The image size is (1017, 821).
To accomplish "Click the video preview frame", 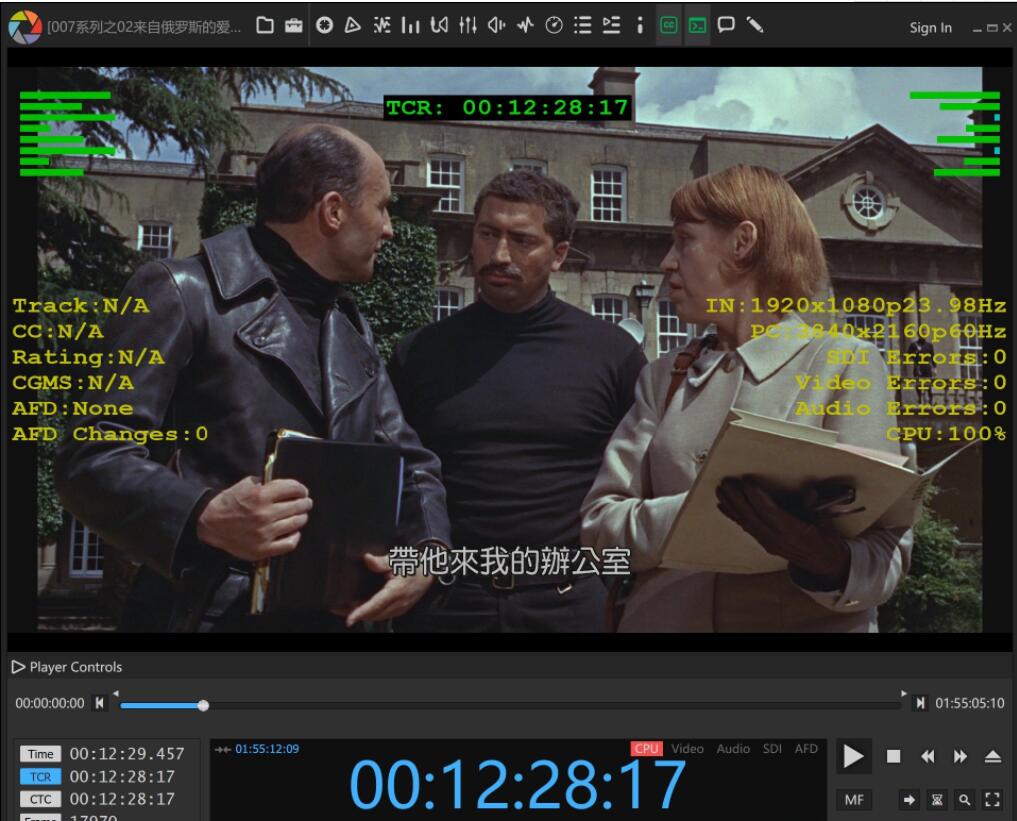I will (509, 350).
